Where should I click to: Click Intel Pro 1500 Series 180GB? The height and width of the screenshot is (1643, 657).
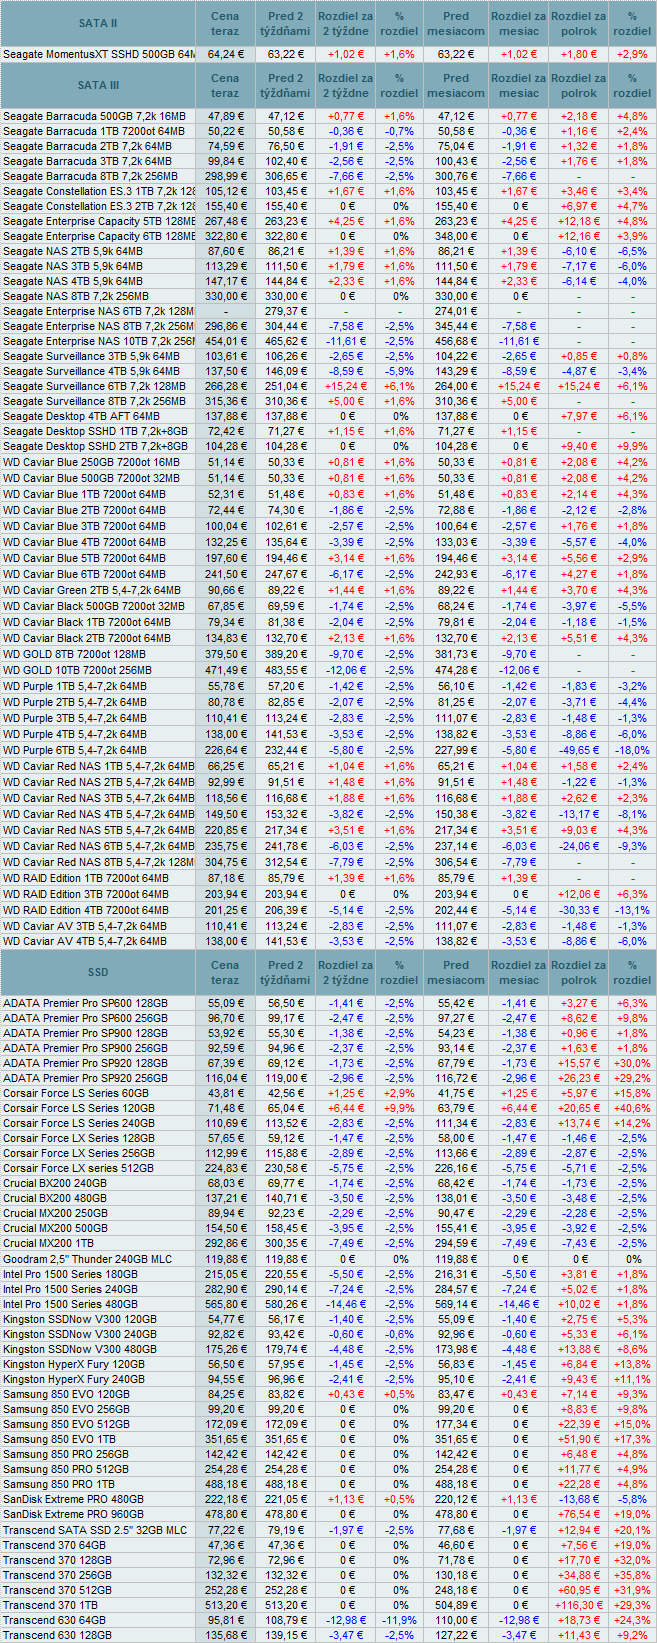70,1274
